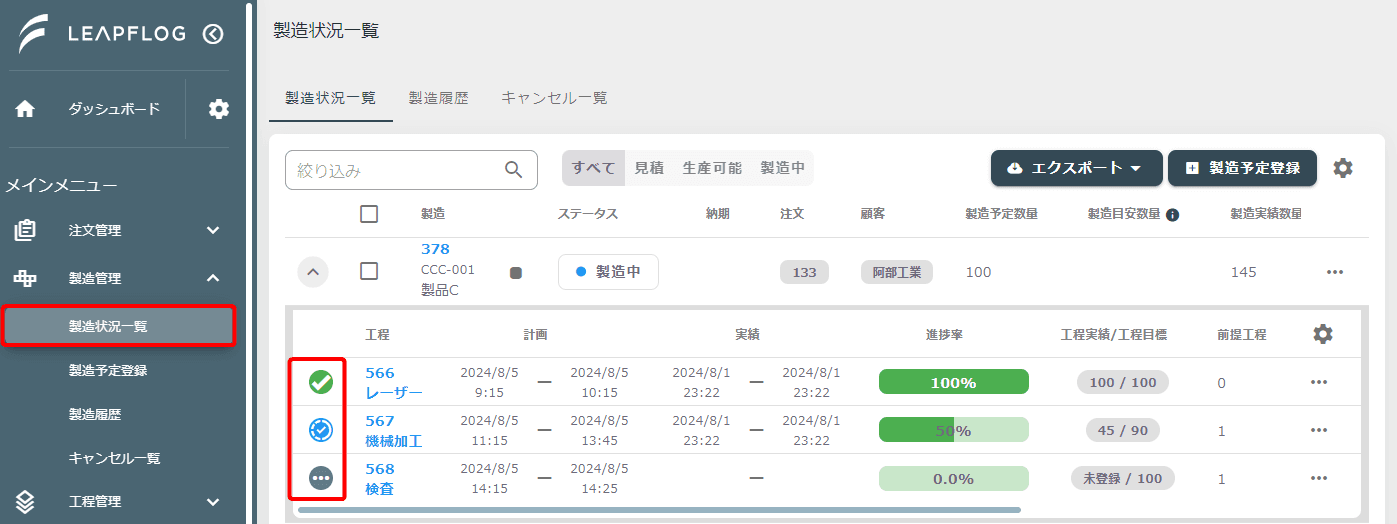
Task: Open 製造予定登録 in the sidebar
Action: coord(108,370)
